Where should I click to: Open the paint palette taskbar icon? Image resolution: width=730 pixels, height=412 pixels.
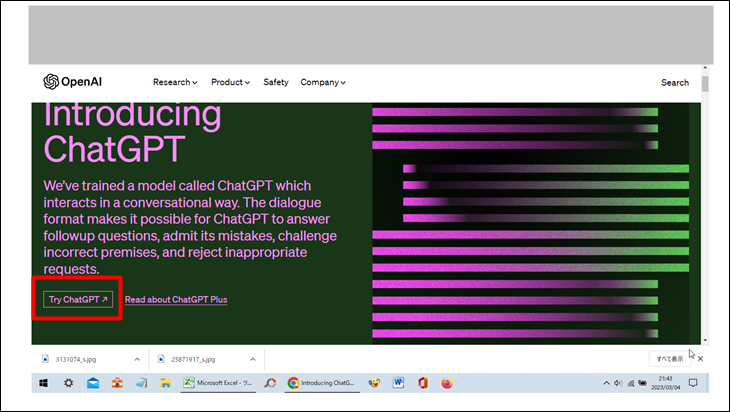click(374, 383)
